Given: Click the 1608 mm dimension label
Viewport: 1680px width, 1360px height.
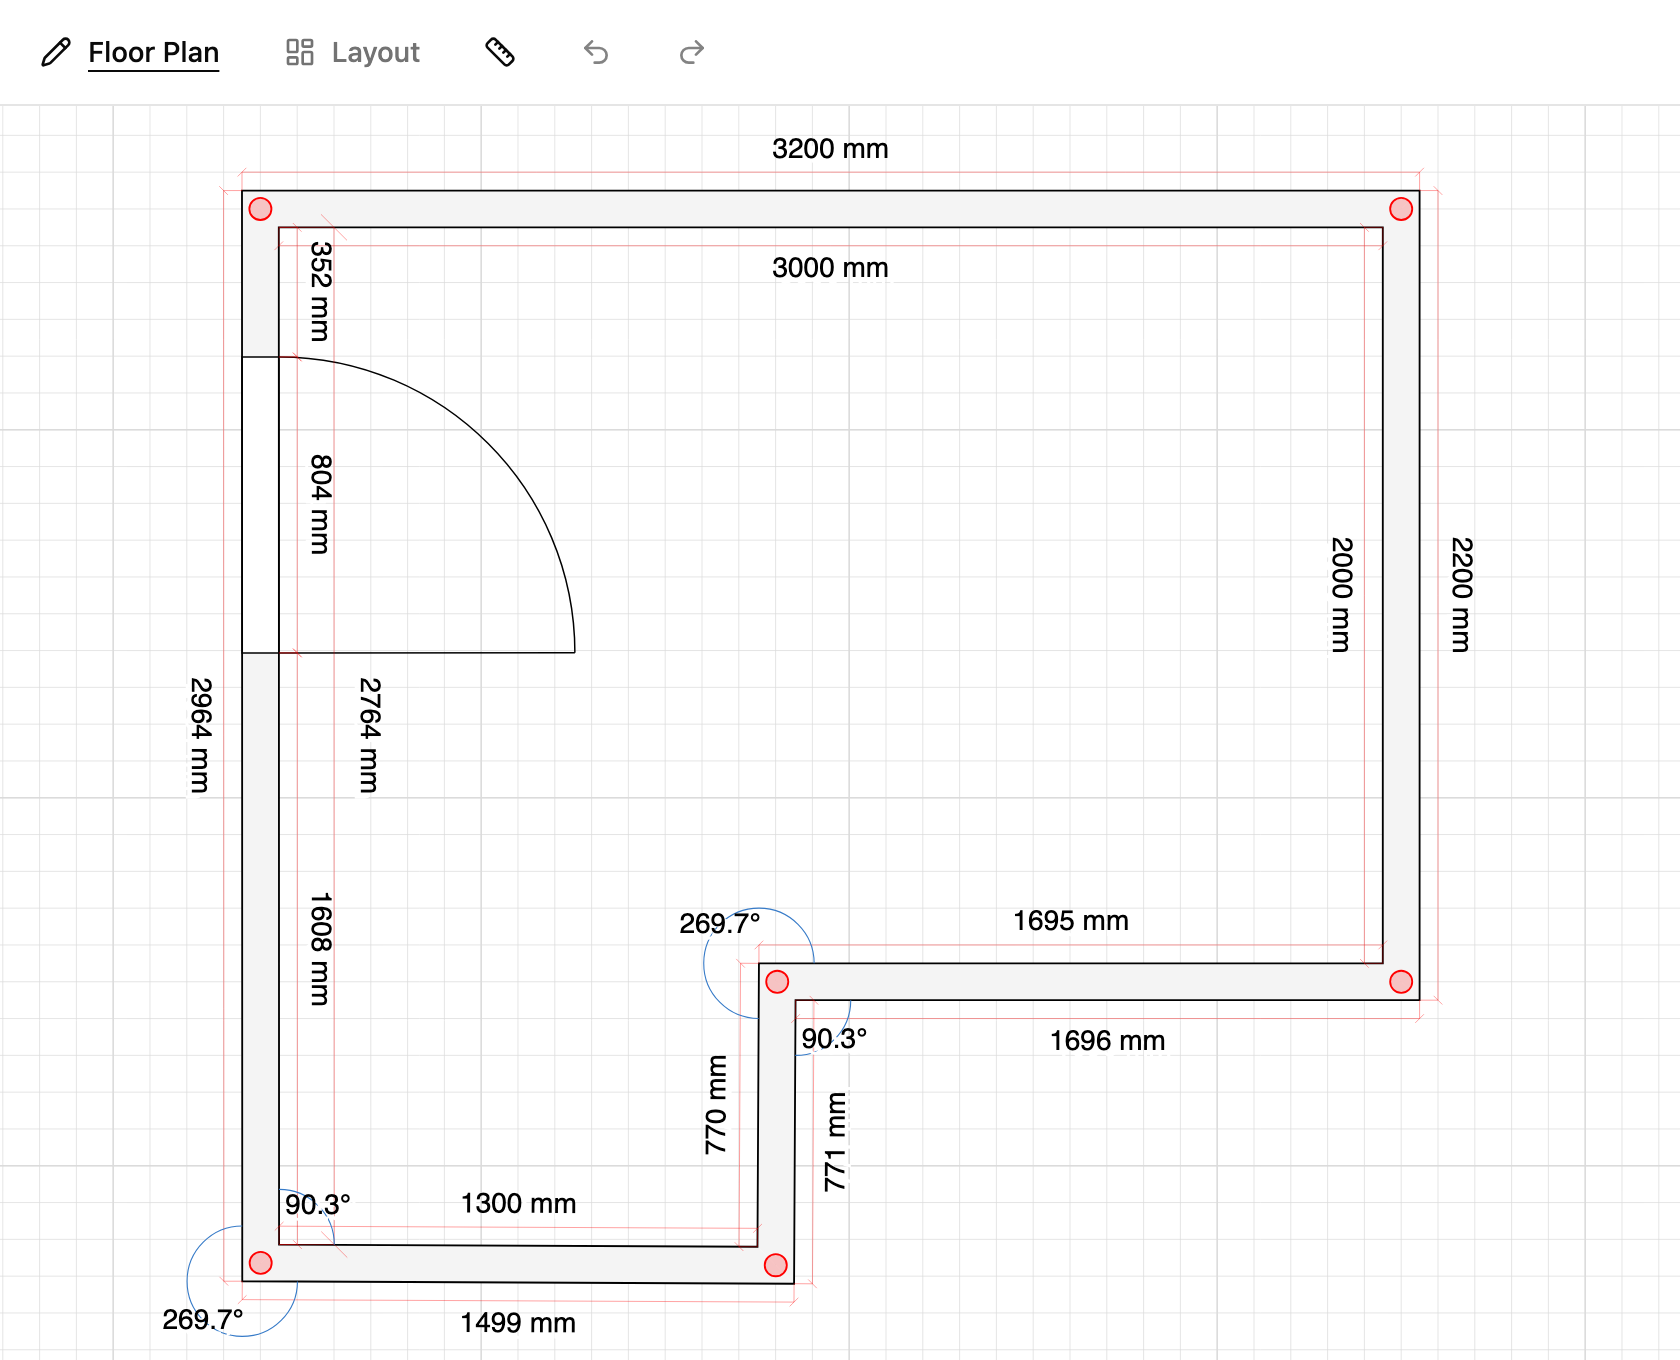Looking at the screenshot, I should (x=320, y=949).
